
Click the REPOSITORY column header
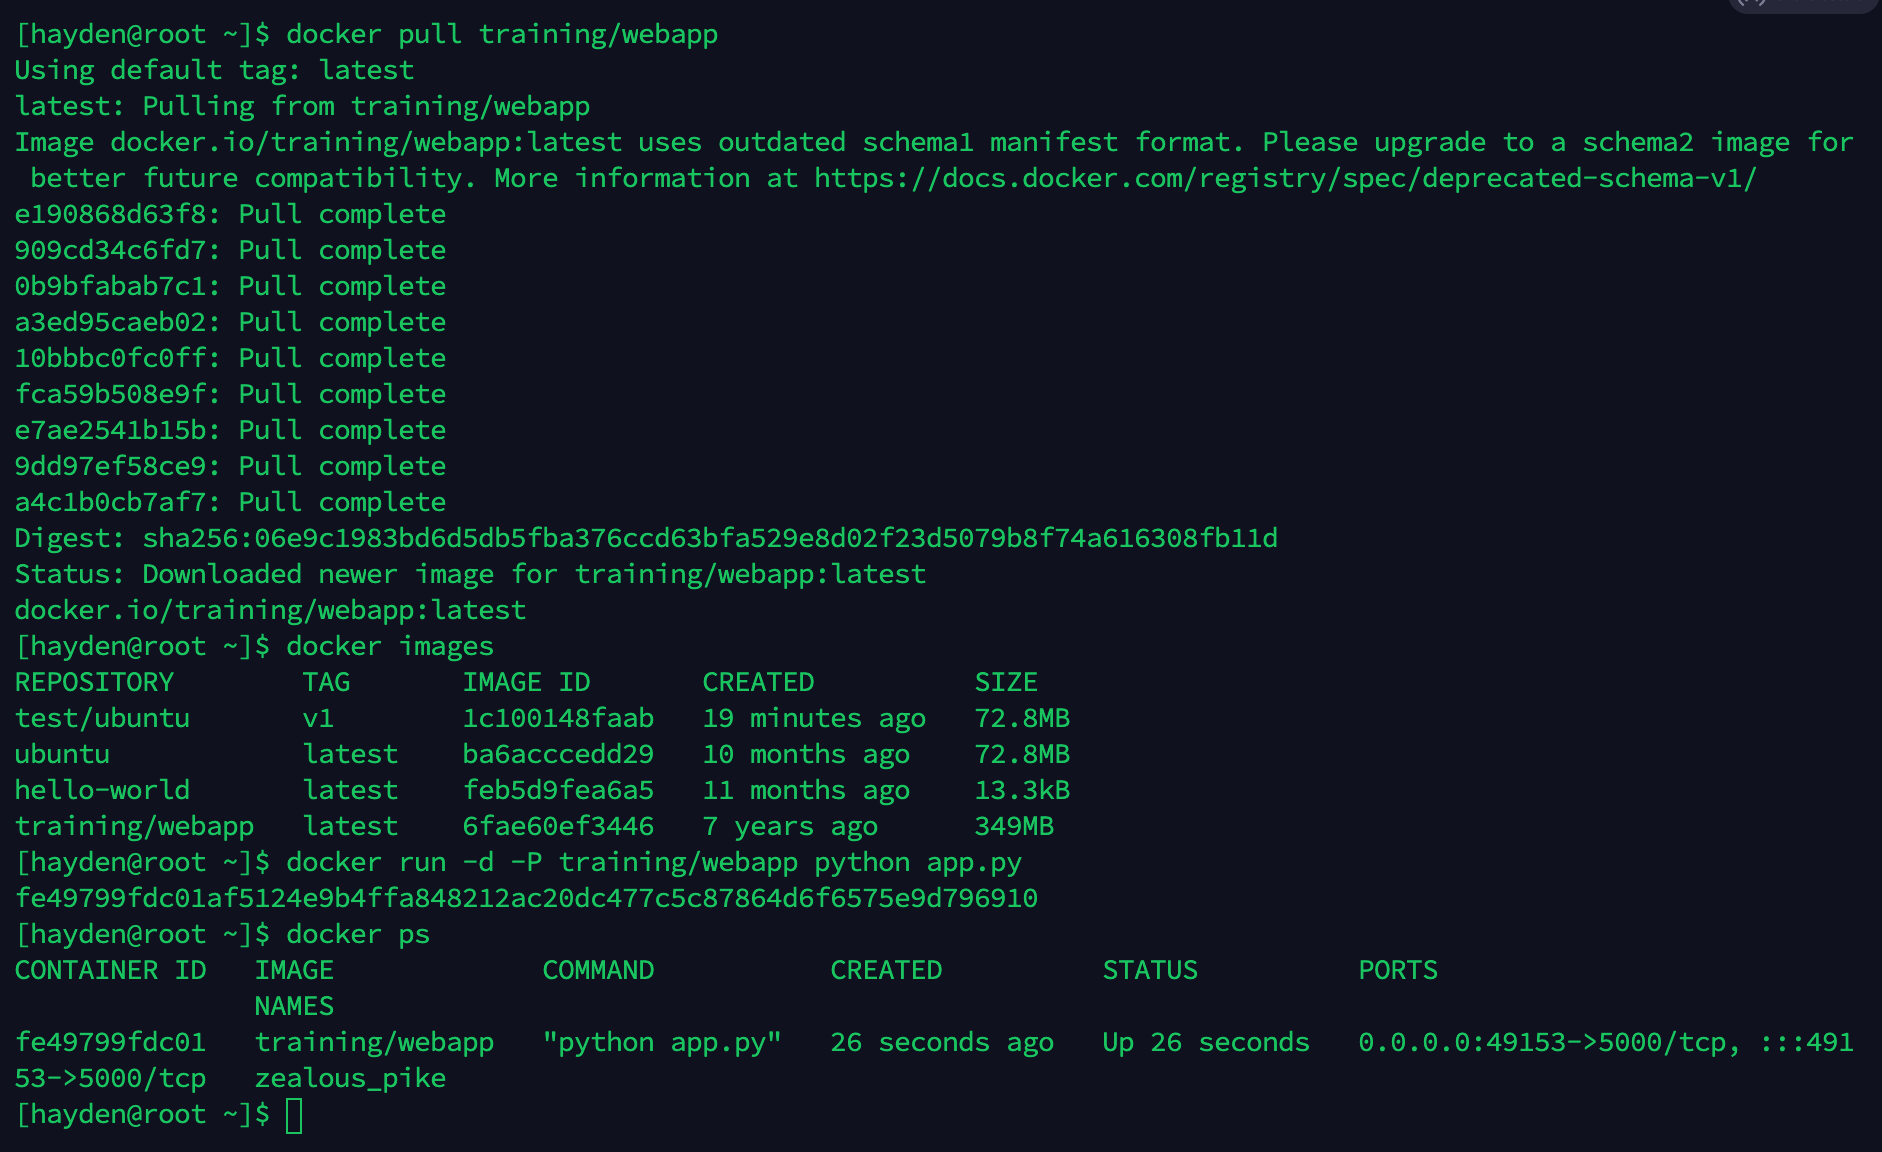coord(94,683)
